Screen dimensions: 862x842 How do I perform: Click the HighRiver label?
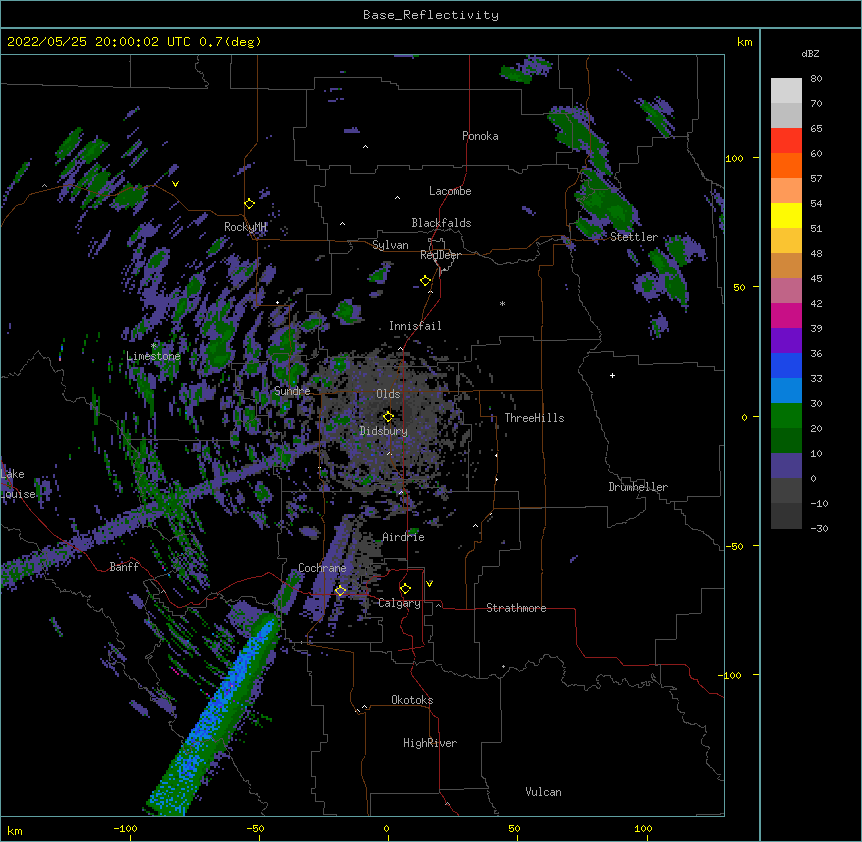tap(430, 743)
